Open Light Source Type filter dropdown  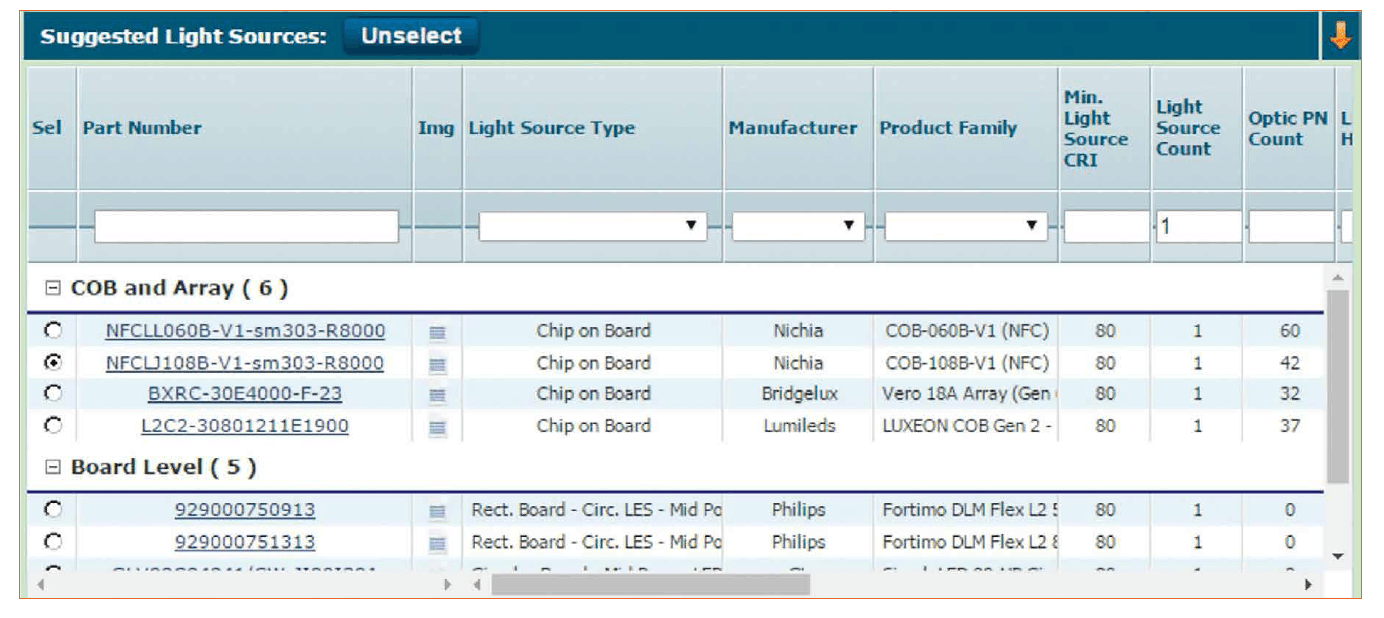(x=593, y=226)
